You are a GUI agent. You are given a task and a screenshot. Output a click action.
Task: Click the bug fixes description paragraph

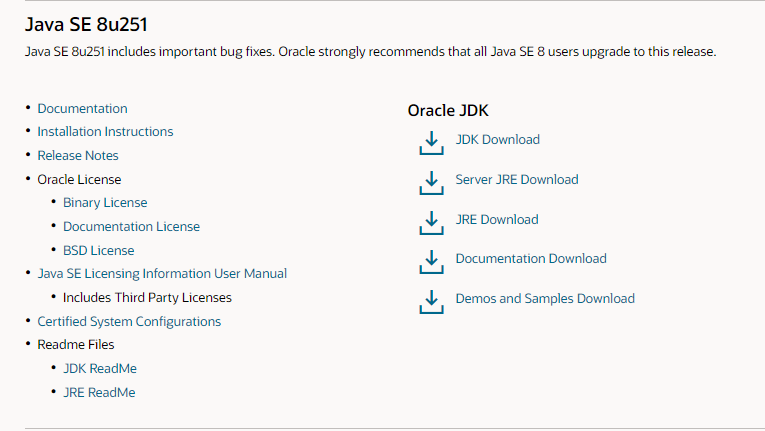[x=371, y=52]
